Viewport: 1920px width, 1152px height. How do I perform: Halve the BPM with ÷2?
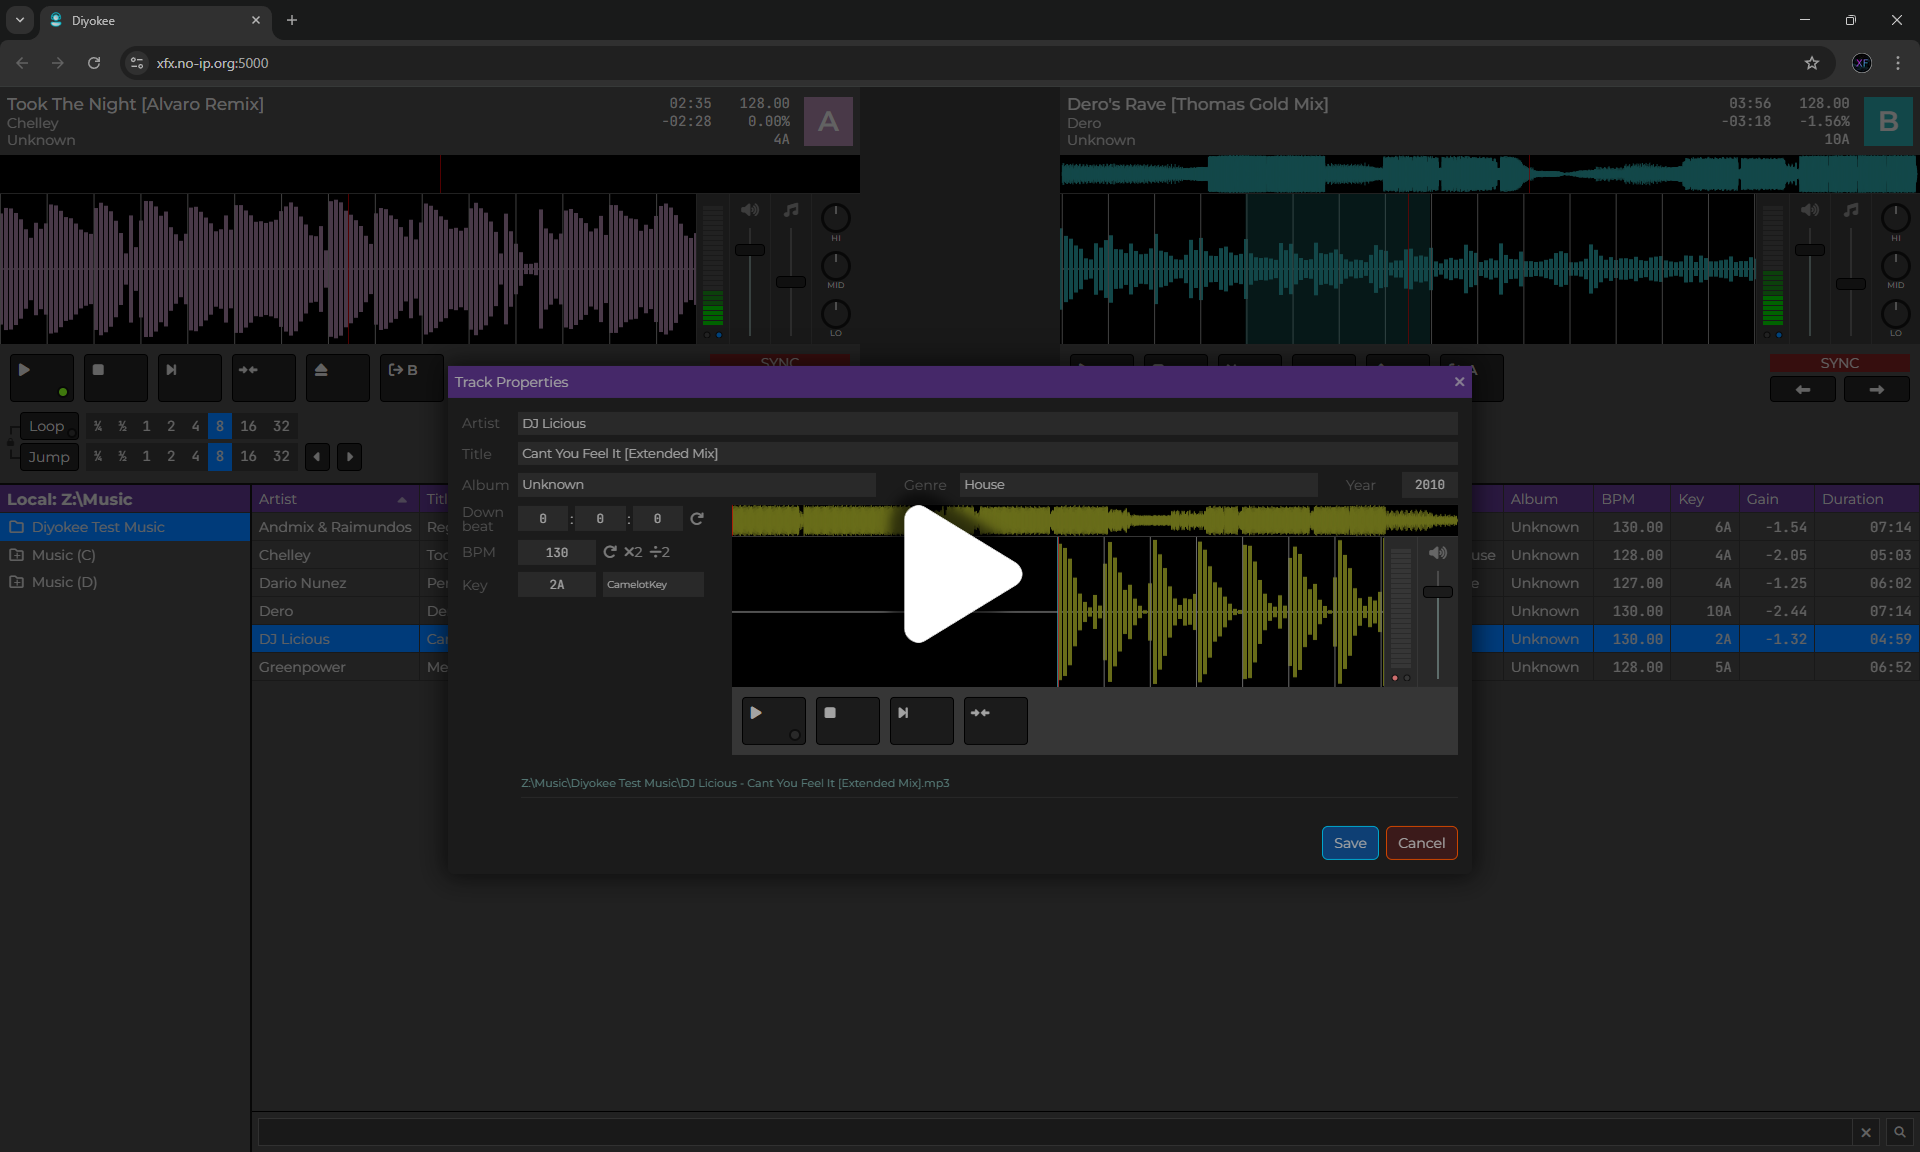(660, 552)
